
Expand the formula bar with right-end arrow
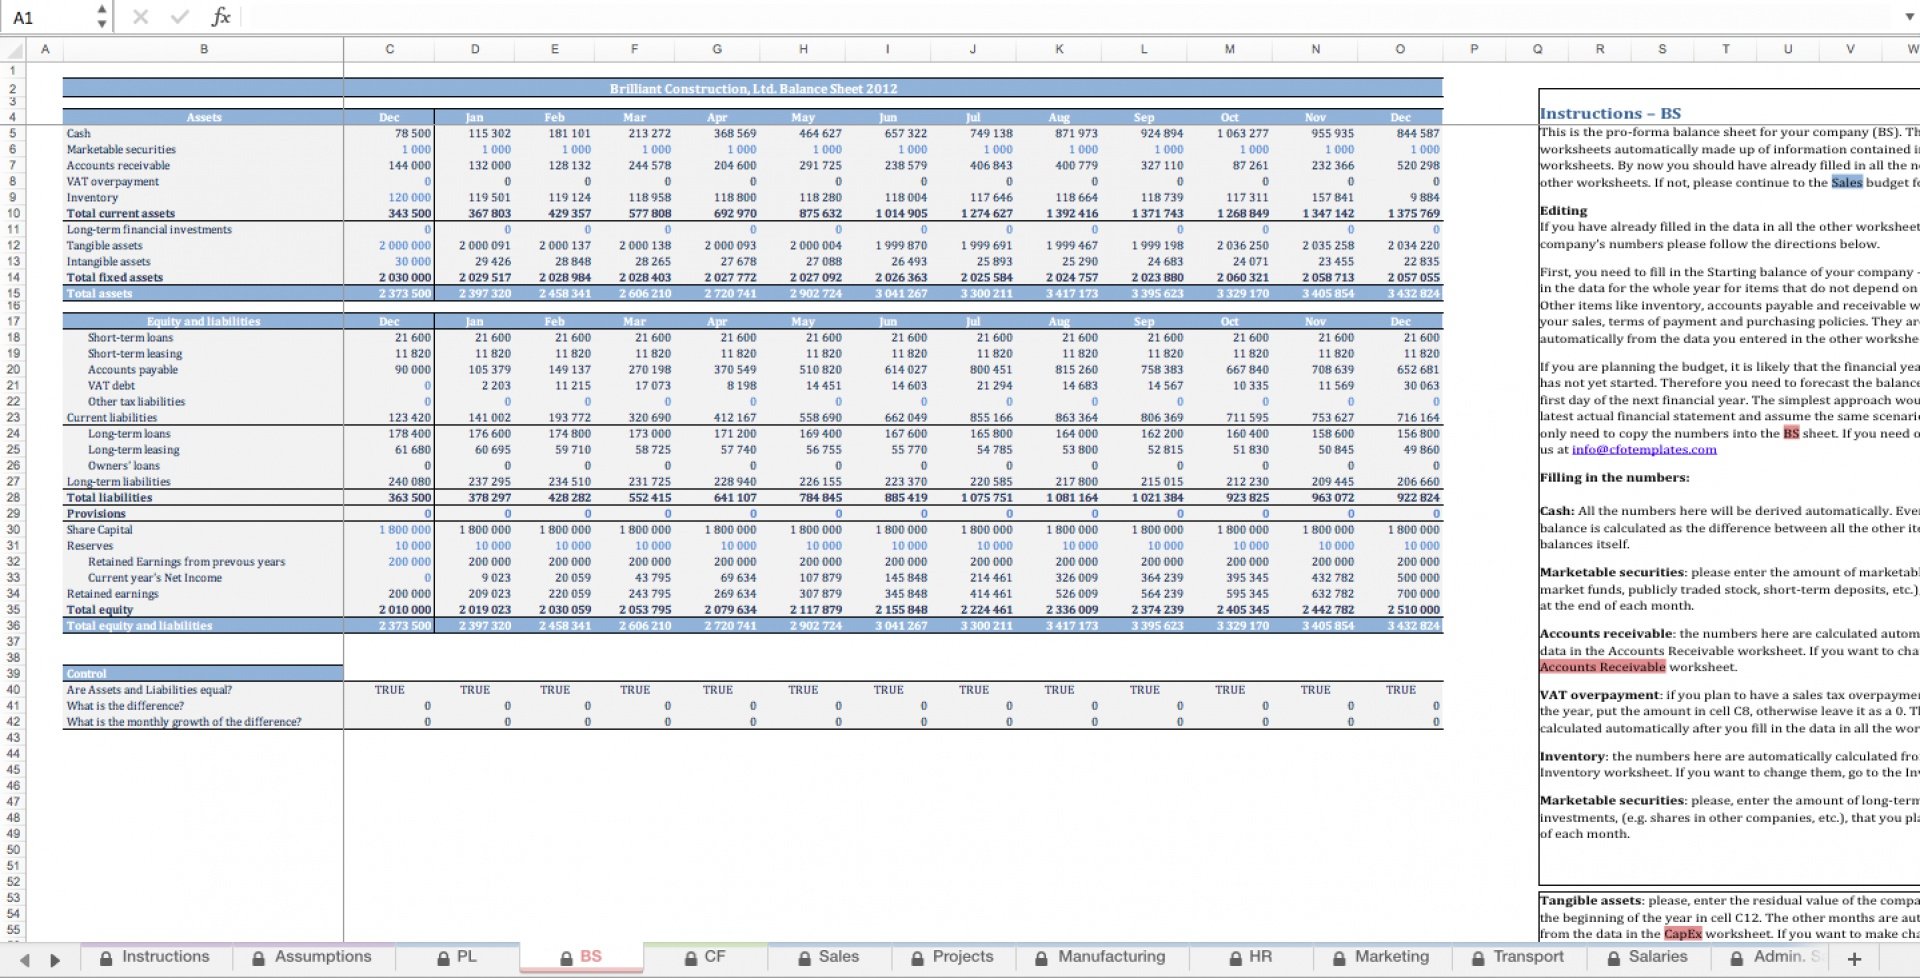pos(1909,17)
